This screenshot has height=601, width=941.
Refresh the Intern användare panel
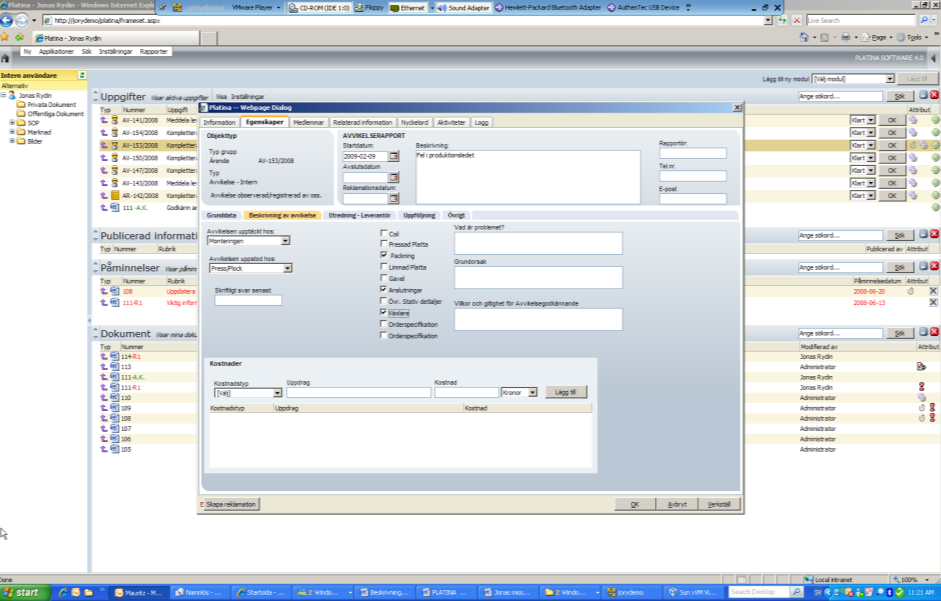[x=82, y=75]
